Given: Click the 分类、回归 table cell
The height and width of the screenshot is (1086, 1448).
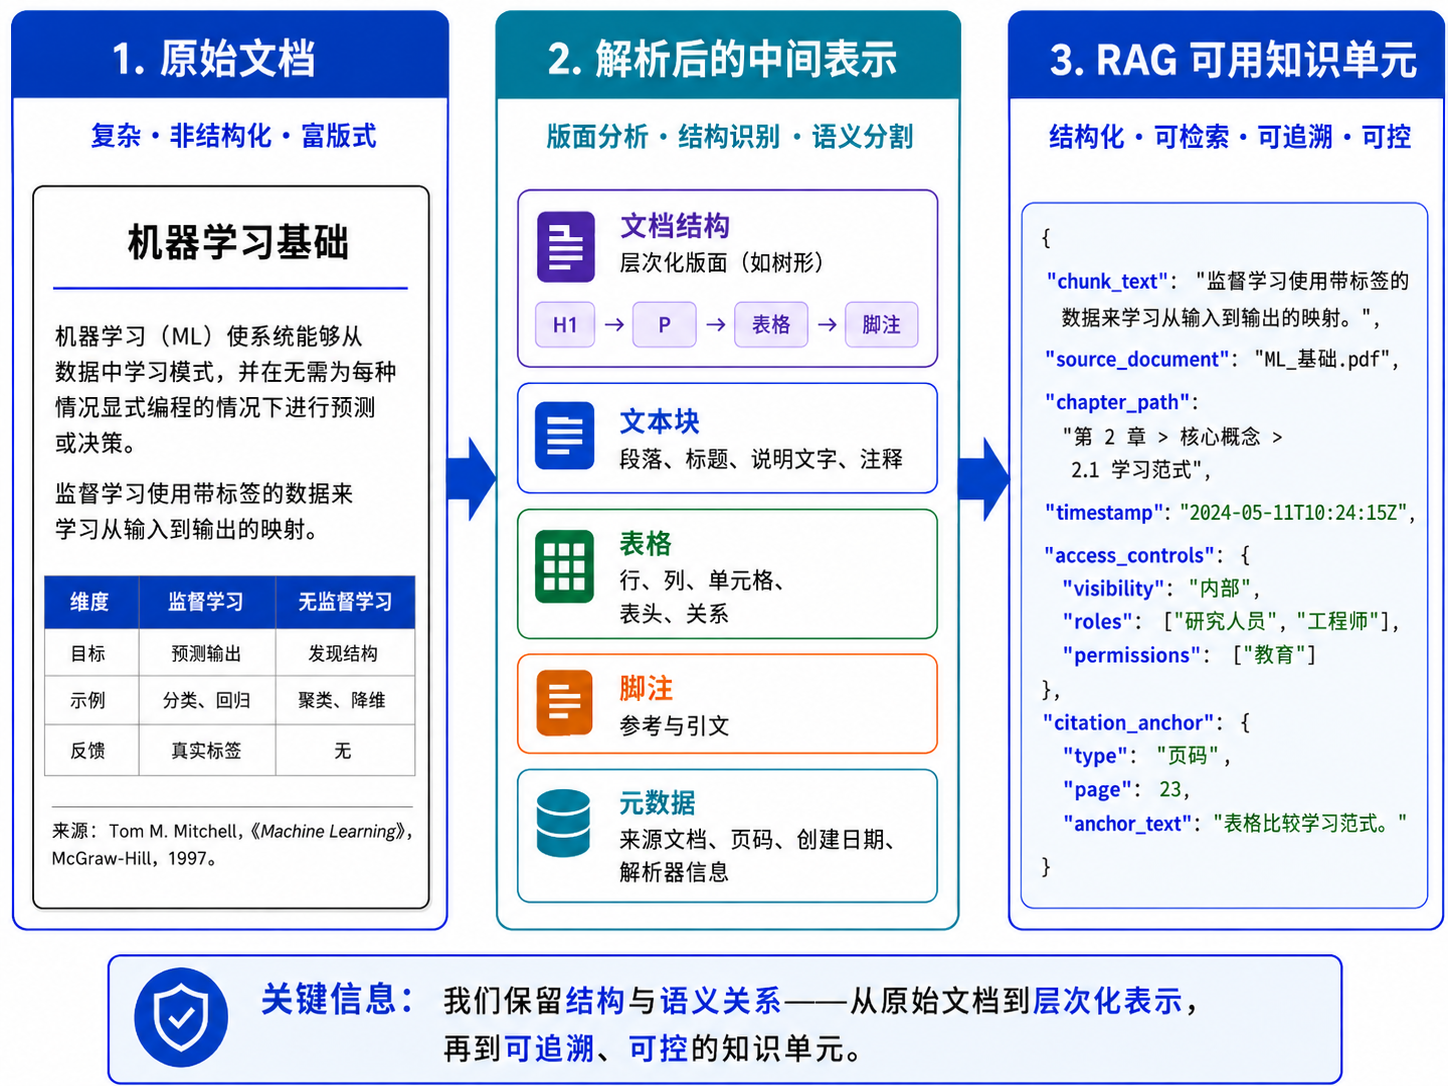Looking at the screenshot, I should [x=206, y=700].
